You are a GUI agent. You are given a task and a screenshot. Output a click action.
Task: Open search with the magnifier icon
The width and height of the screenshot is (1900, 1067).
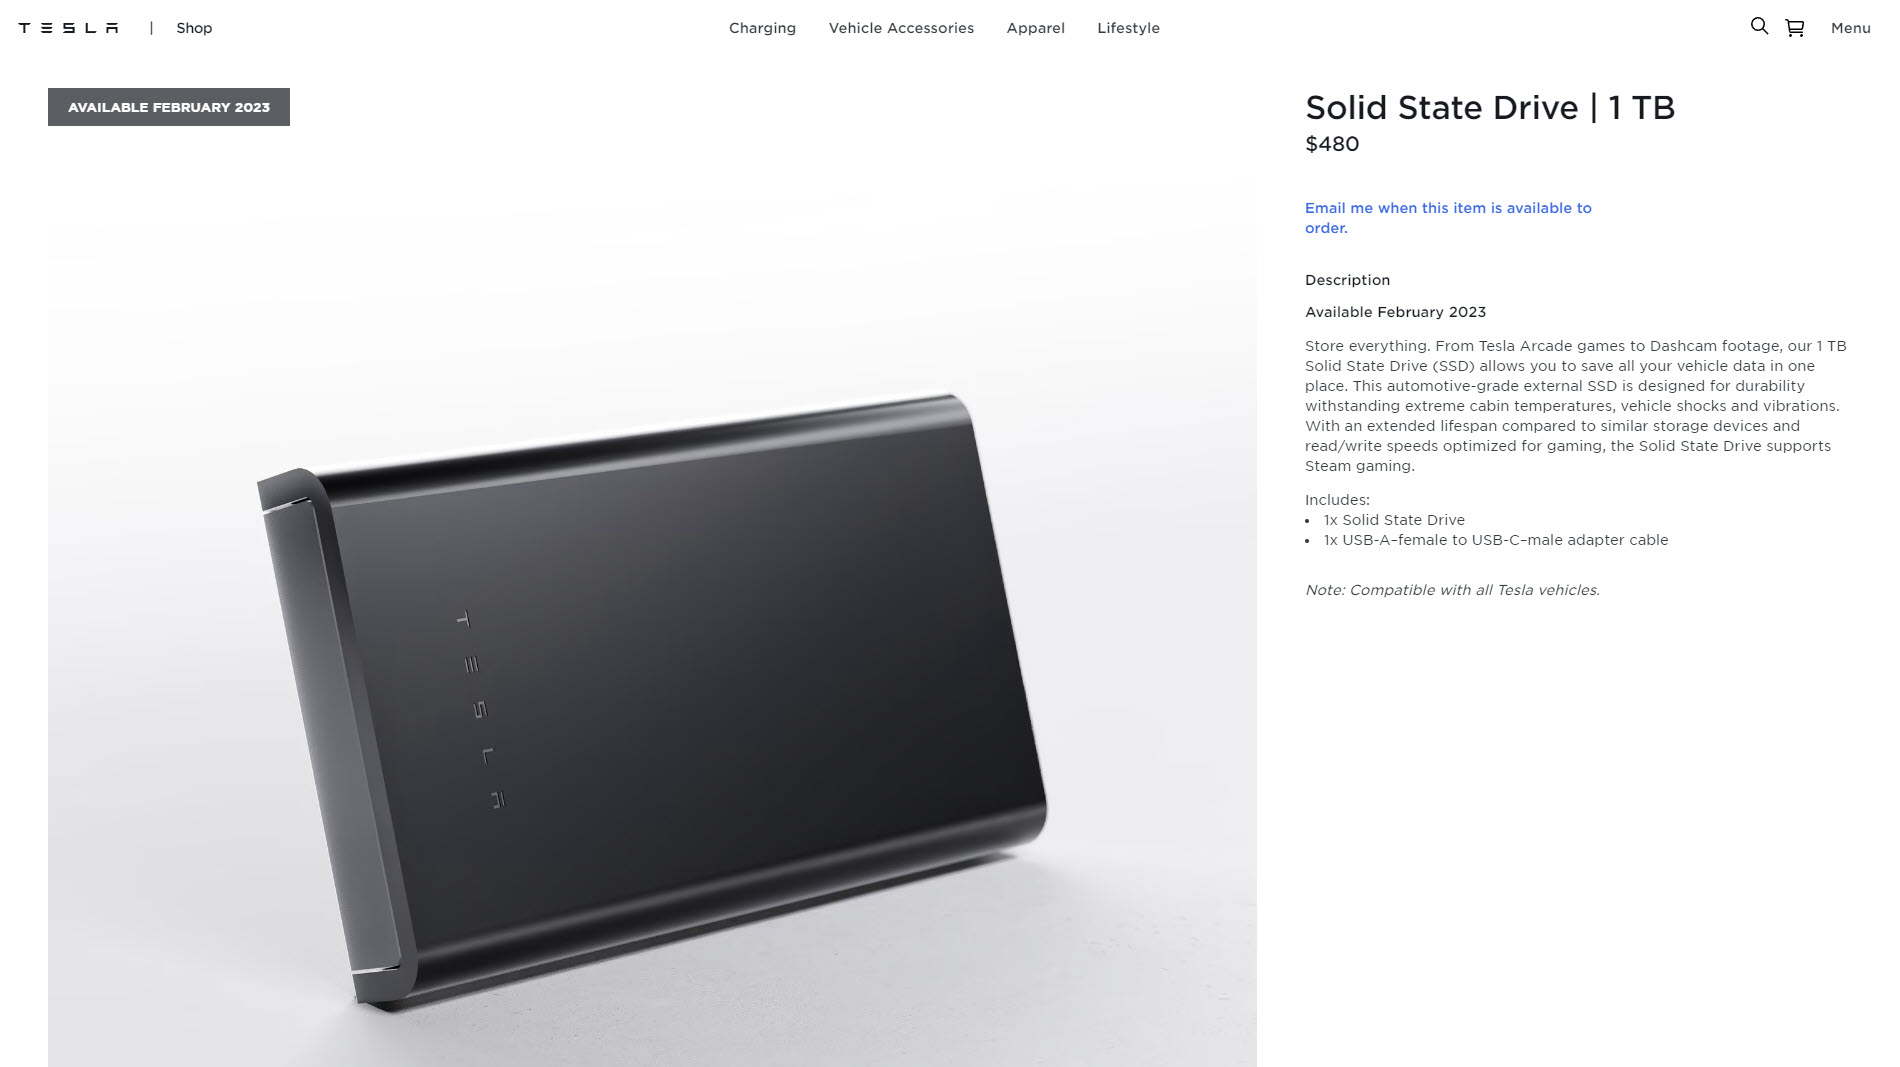[1759, 26]
